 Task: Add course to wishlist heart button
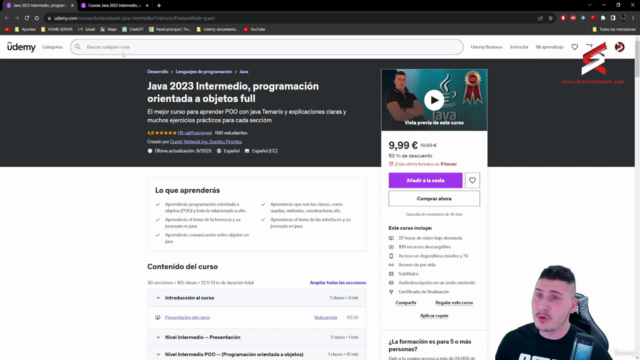pos(472,180)
